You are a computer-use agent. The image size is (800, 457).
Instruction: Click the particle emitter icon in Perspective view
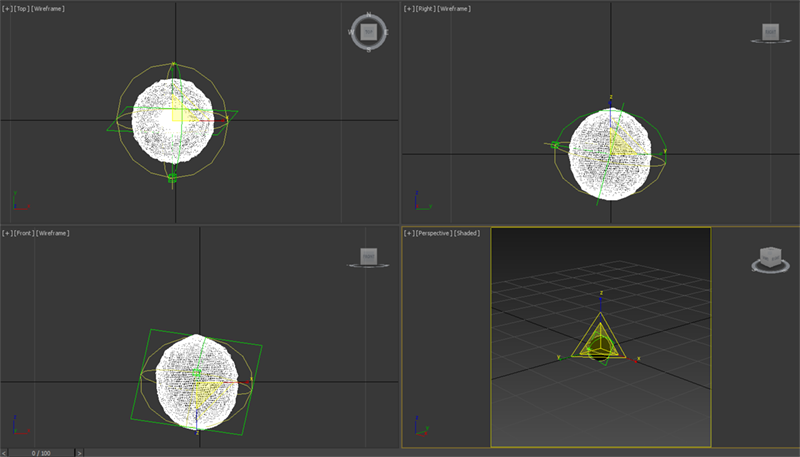click(600, 340)
